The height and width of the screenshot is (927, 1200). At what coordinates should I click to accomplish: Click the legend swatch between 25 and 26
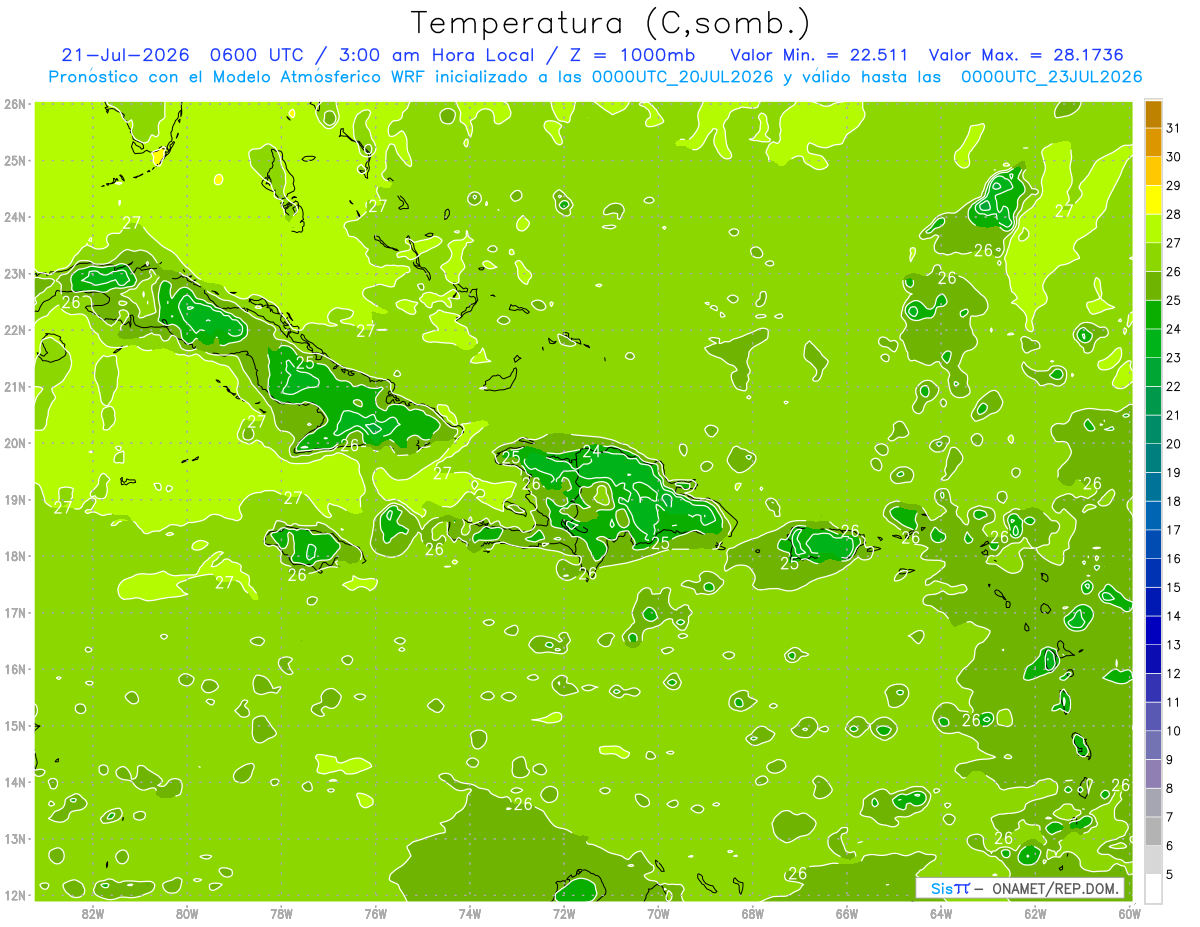[1152, 286]
